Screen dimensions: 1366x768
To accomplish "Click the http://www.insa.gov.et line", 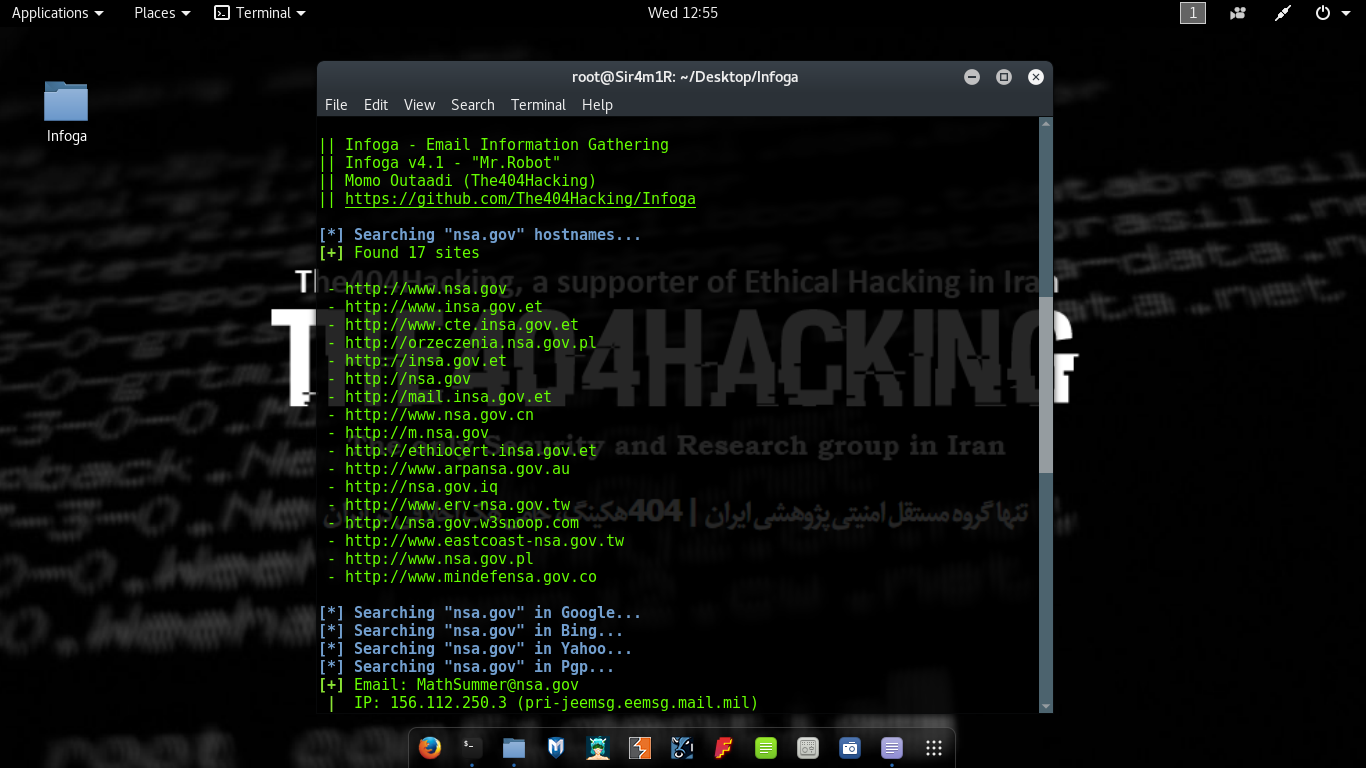I will click(444, 307).
